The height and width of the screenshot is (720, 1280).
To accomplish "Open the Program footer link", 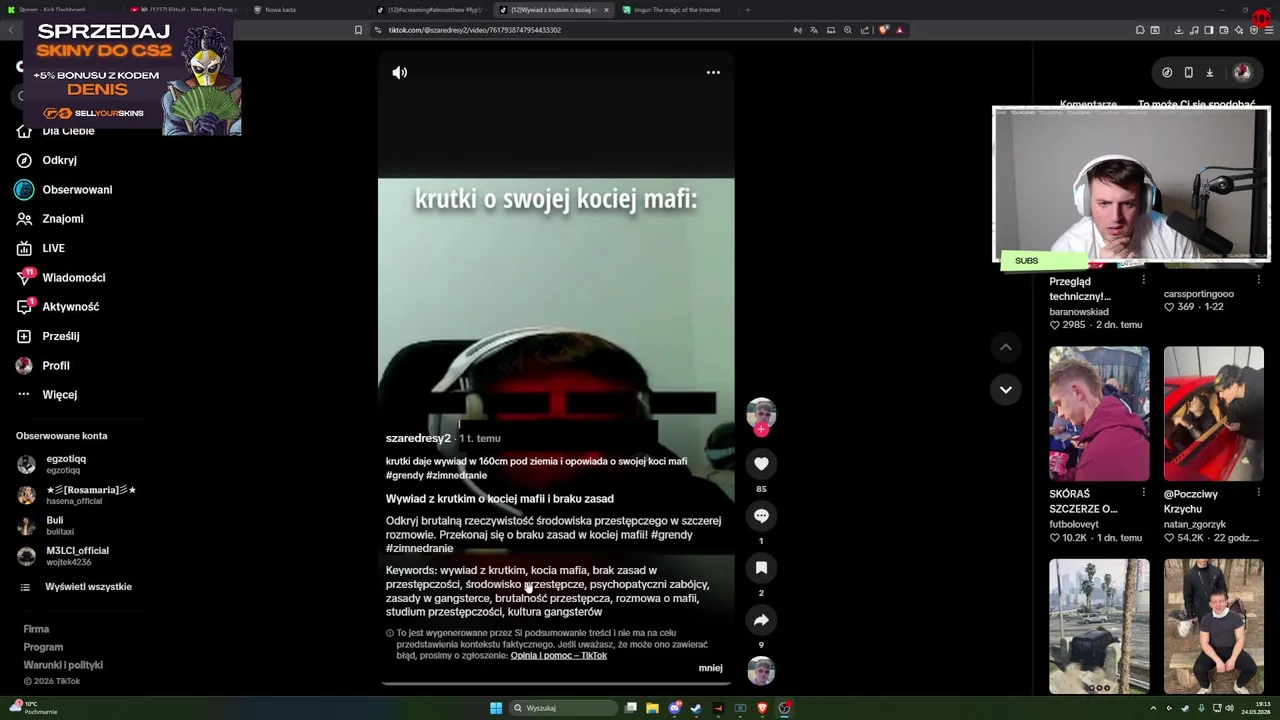I will pos(43,647).
